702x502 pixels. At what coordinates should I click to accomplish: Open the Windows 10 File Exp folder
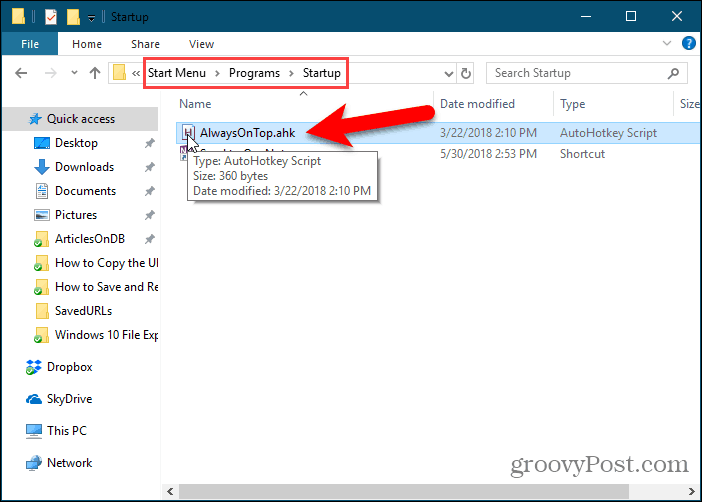point(107,335)
